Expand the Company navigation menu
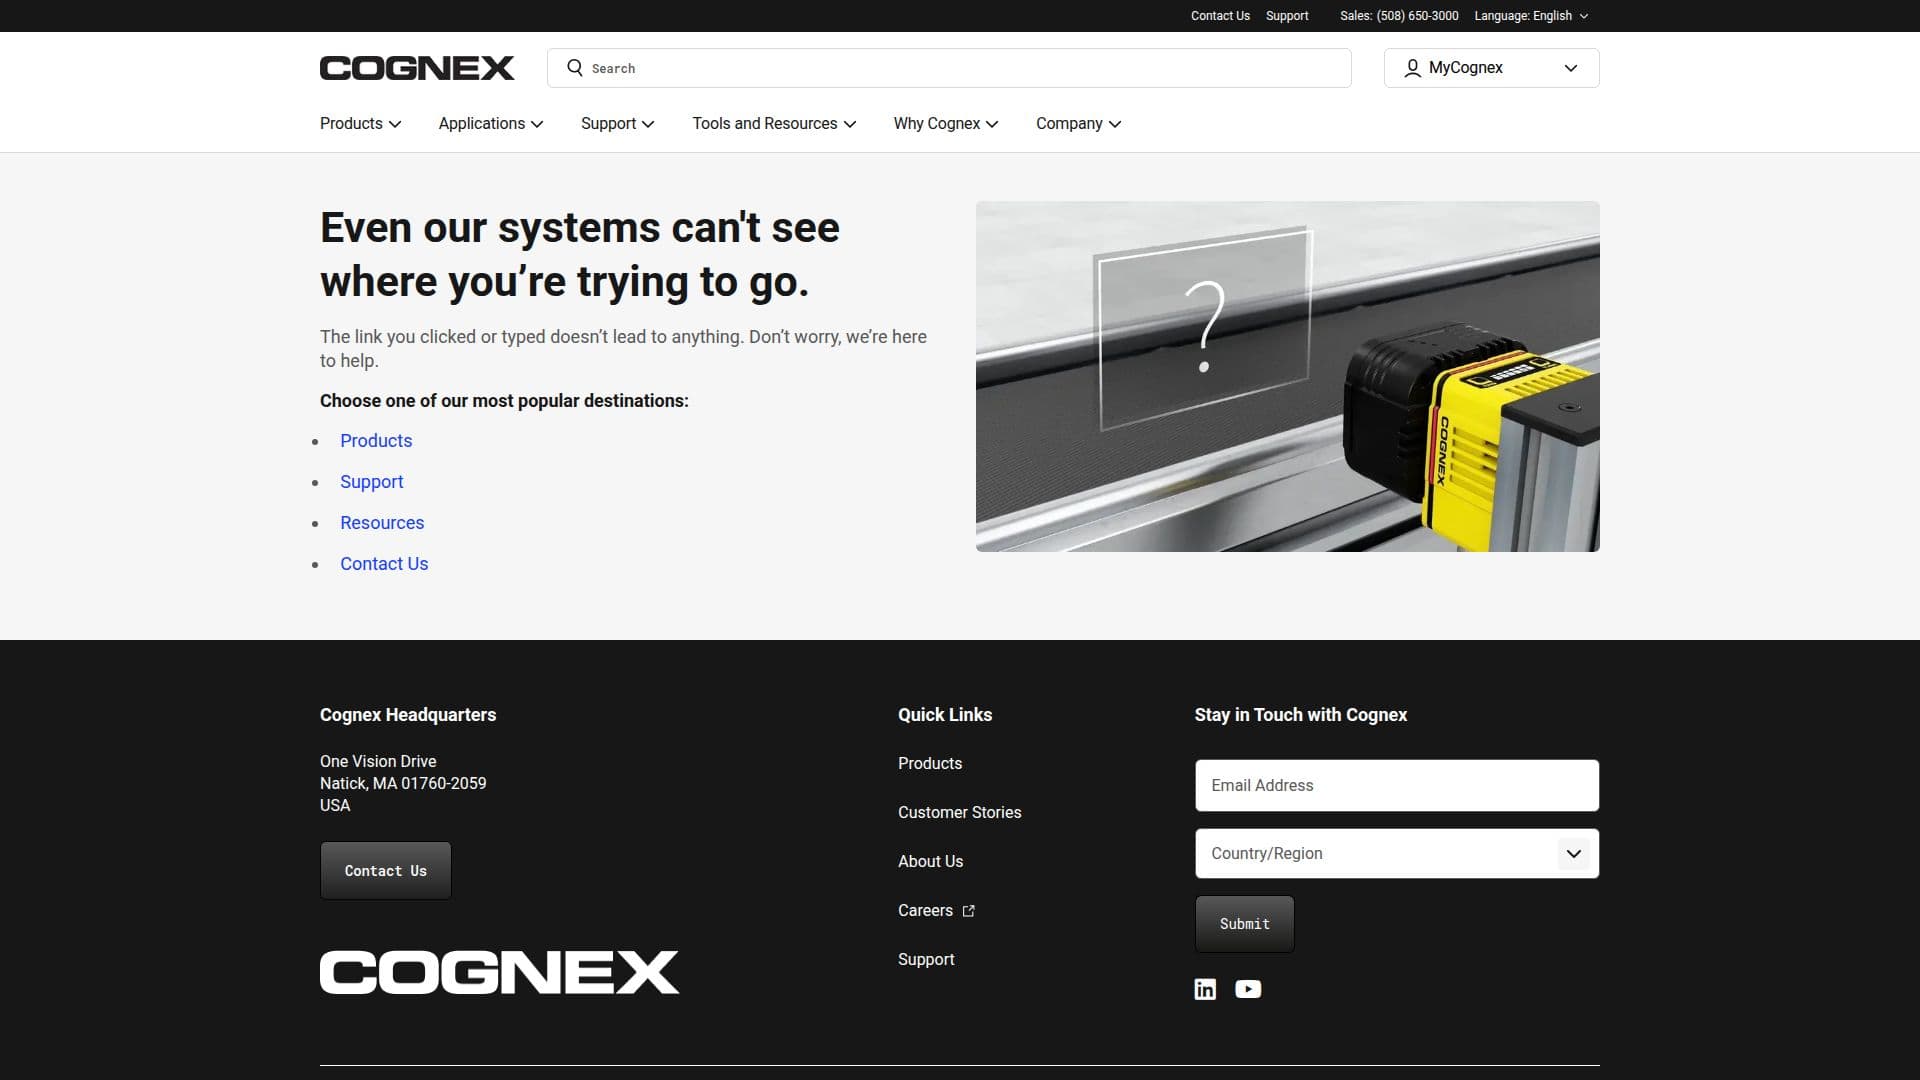This screenshot has width=1920, height=1080. (x=1078, y=124)
